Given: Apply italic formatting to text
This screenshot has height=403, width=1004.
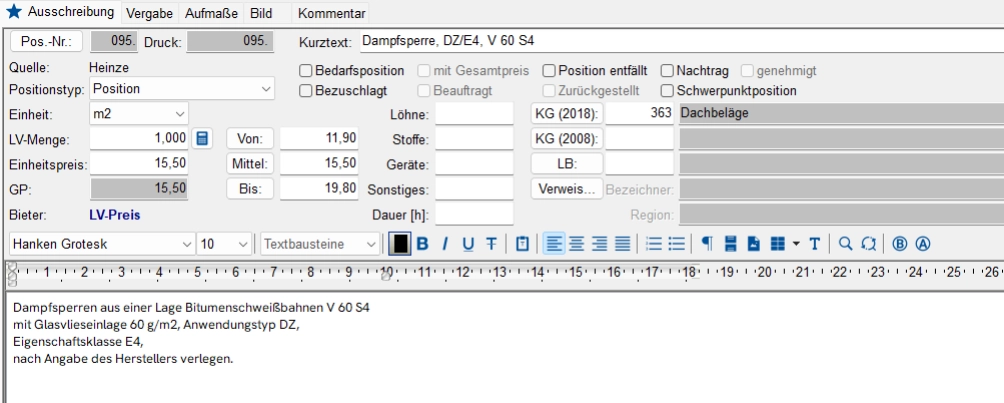Looking at the screenshot, I should [x=445, y=244].
